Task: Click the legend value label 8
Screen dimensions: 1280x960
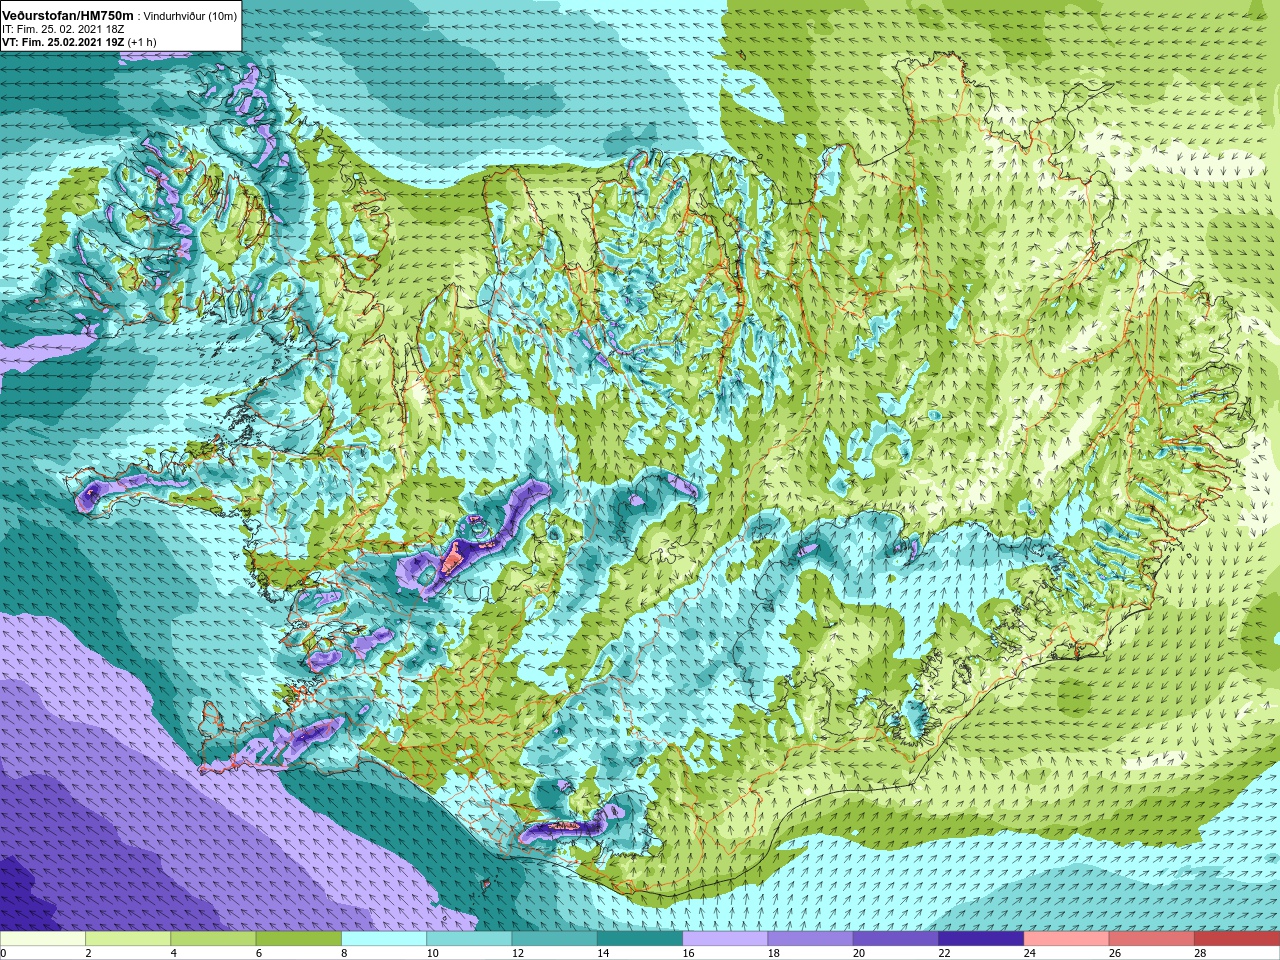Action: tap(345, 953)
